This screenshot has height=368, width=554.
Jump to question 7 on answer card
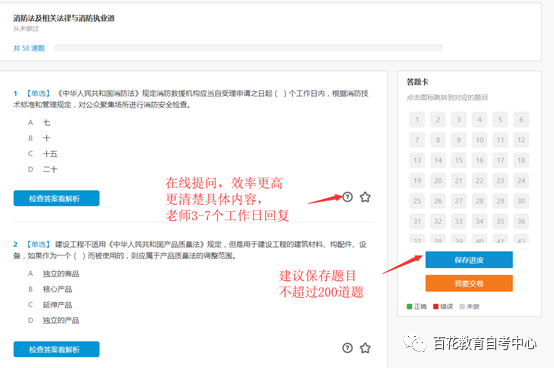[x=417, y=140]
